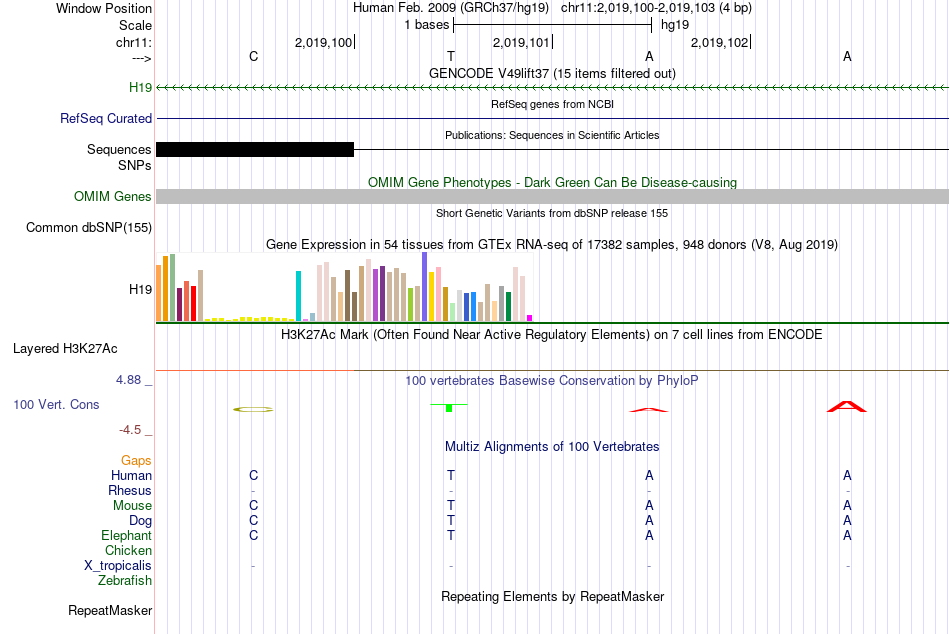Click the black Publications sequence block

point(255,149)
